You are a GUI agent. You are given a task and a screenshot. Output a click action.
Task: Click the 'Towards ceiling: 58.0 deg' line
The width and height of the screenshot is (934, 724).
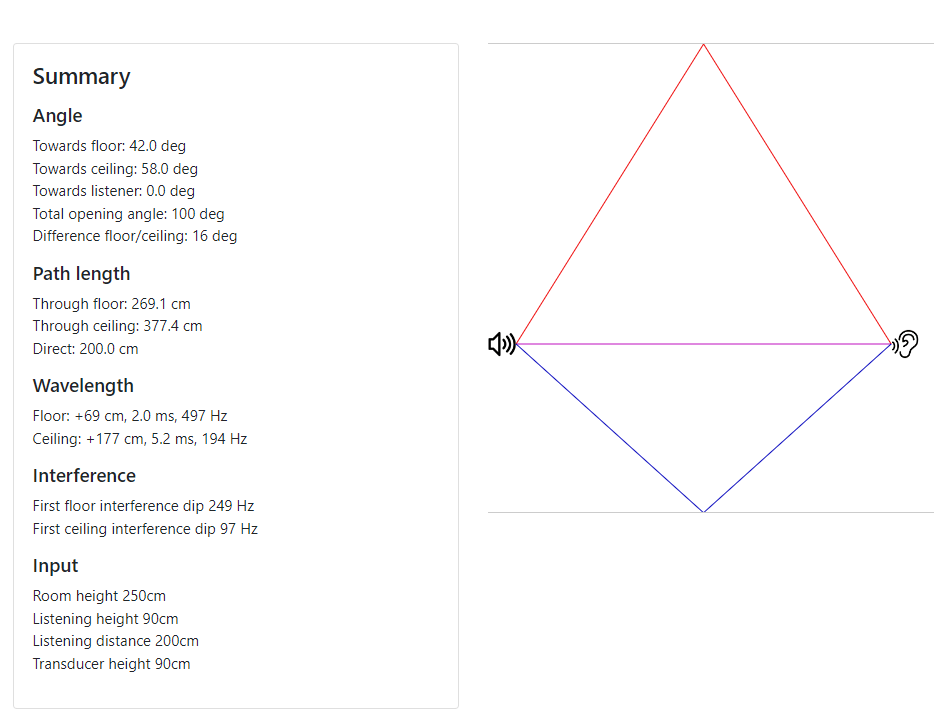click(x=116, y=169)
